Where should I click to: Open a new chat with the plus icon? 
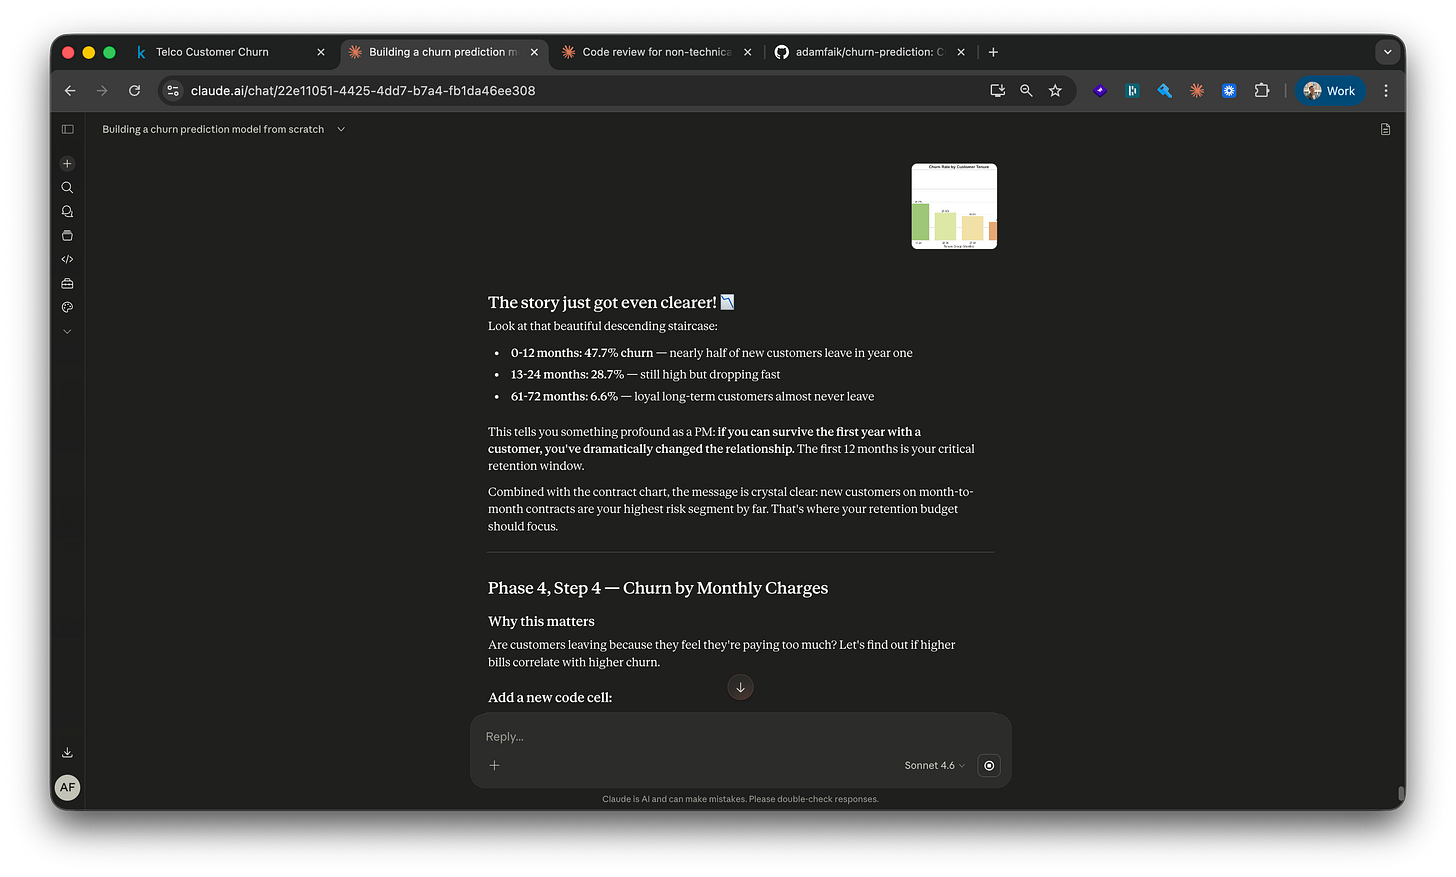[x=67, y=163]
